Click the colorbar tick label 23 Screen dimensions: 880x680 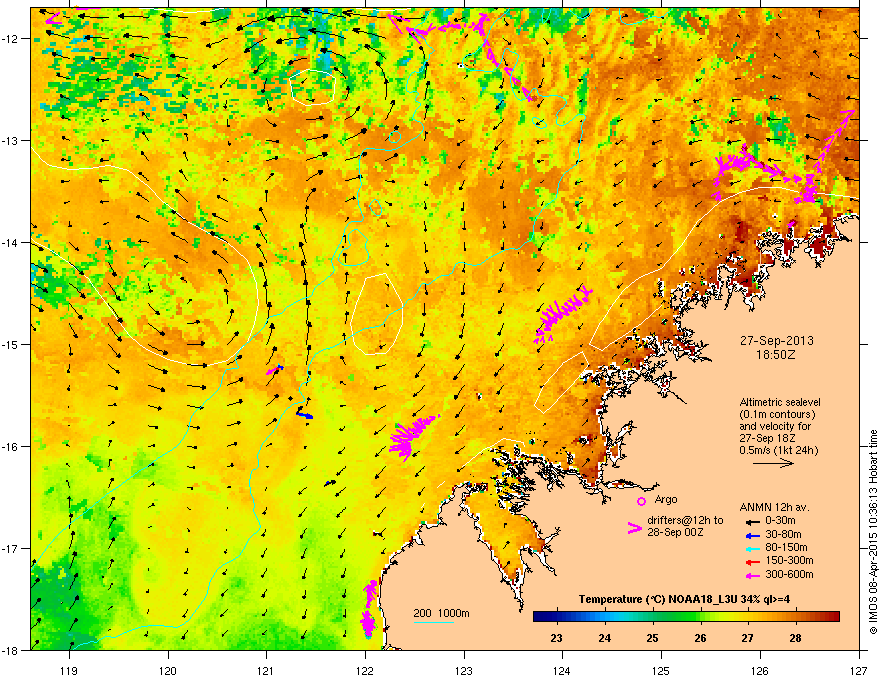(x=556, y=638)
